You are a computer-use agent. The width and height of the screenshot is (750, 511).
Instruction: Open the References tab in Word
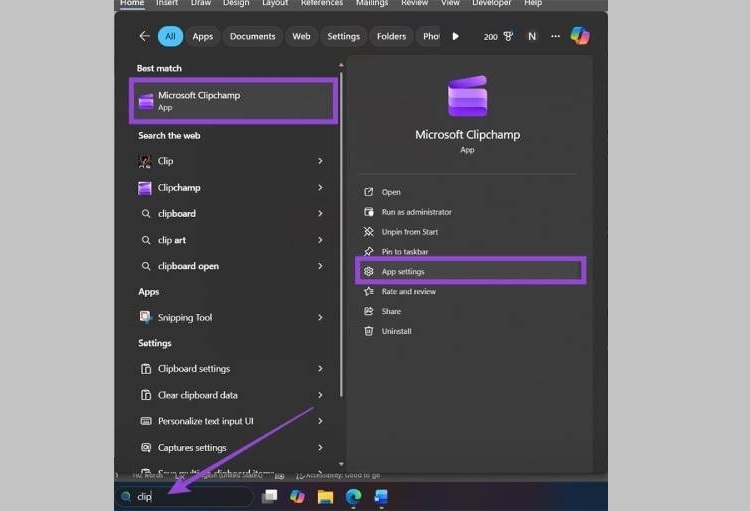tap(321, 3)
